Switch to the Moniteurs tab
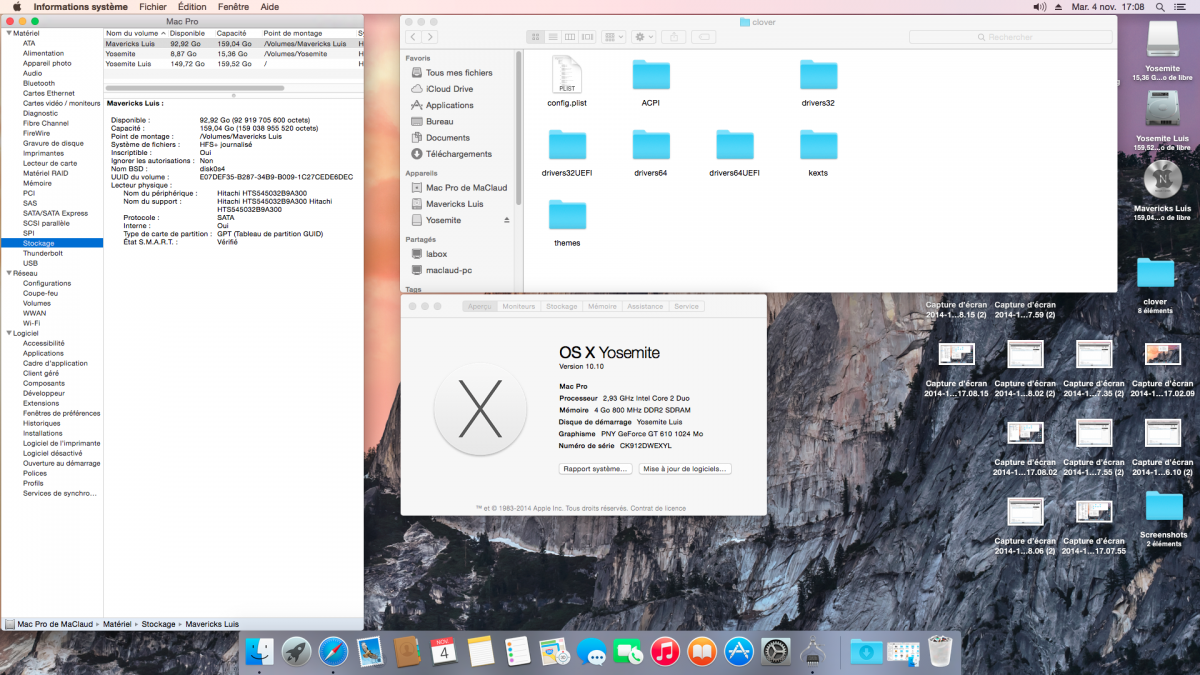The height and width of the screenshot is (675, 1200). coord(519,306)
